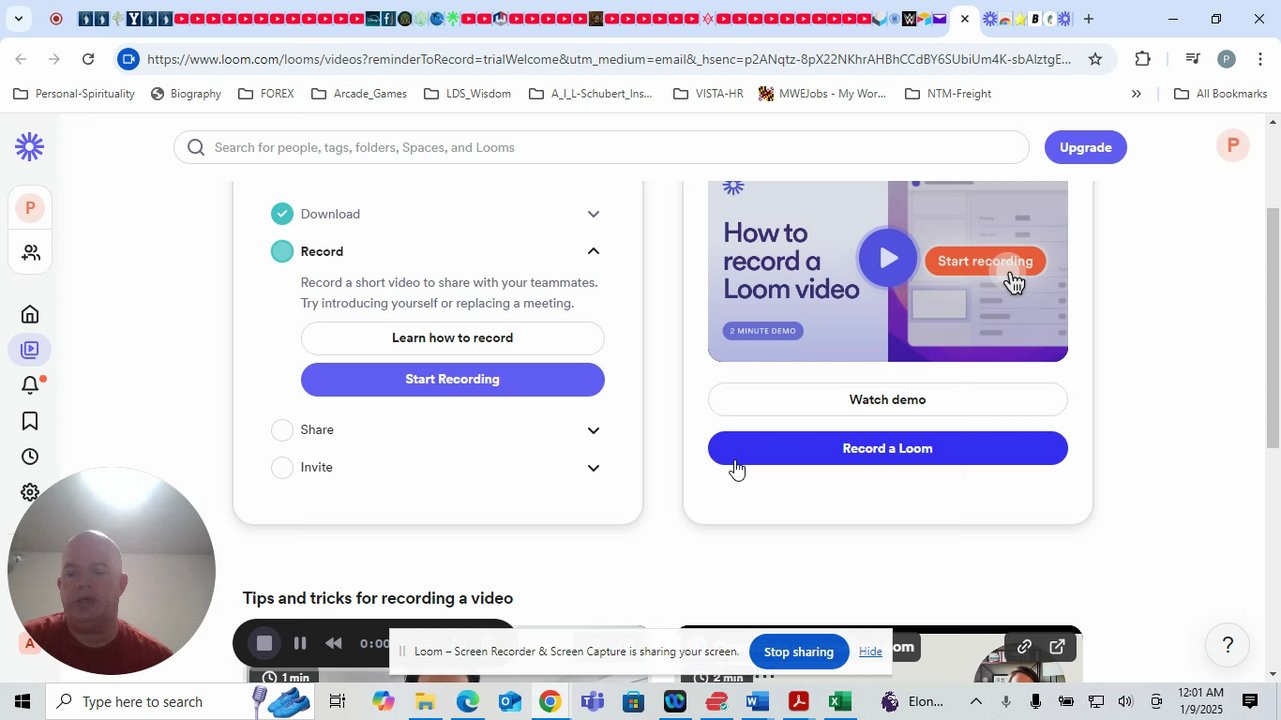Image resolution: width=1281 pixels, height=720 pixels.
Task: Open the Personal-Spirituality bookmarks folder
Action: click(x=73, y=94)
